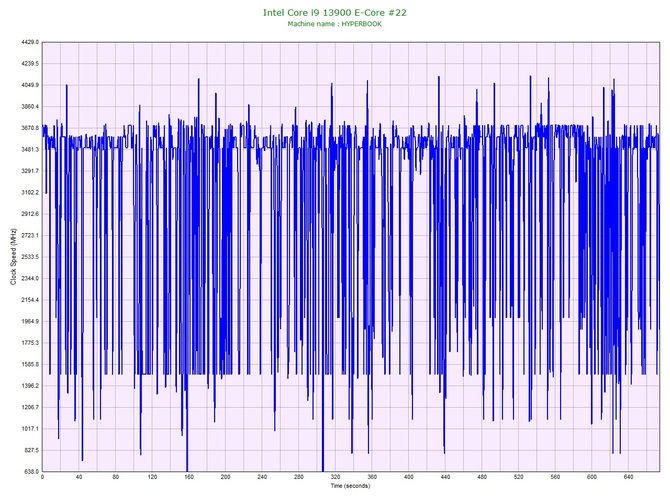Click the 80 seconds tick label

coord(116,477)
